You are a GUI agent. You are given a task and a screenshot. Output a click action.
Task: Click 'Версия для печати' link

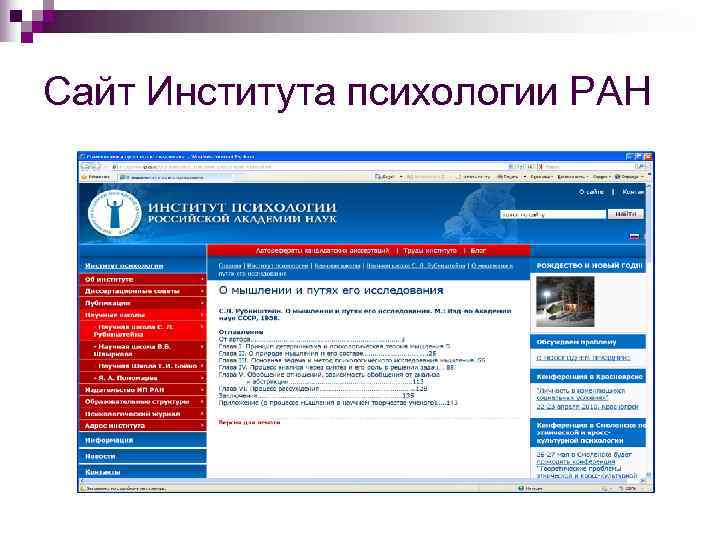(x=249, y=422)
